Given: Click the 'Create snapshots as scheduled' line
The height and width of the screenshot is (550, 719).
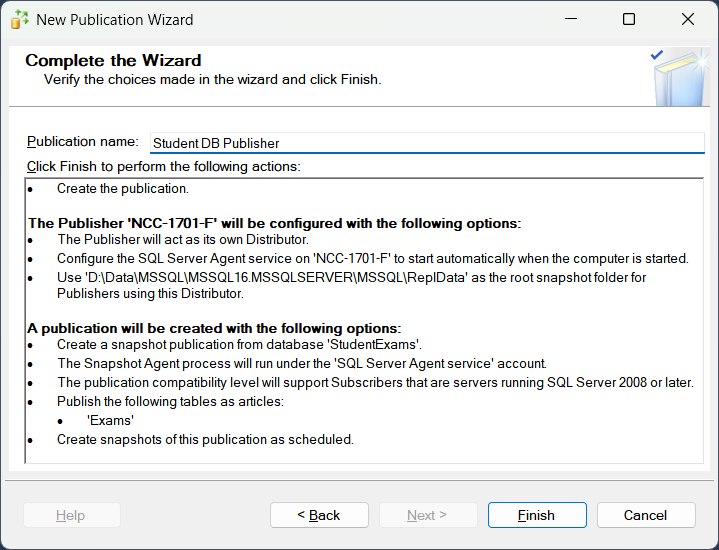Looking at the screenshot, I should [x=205, y=440].
